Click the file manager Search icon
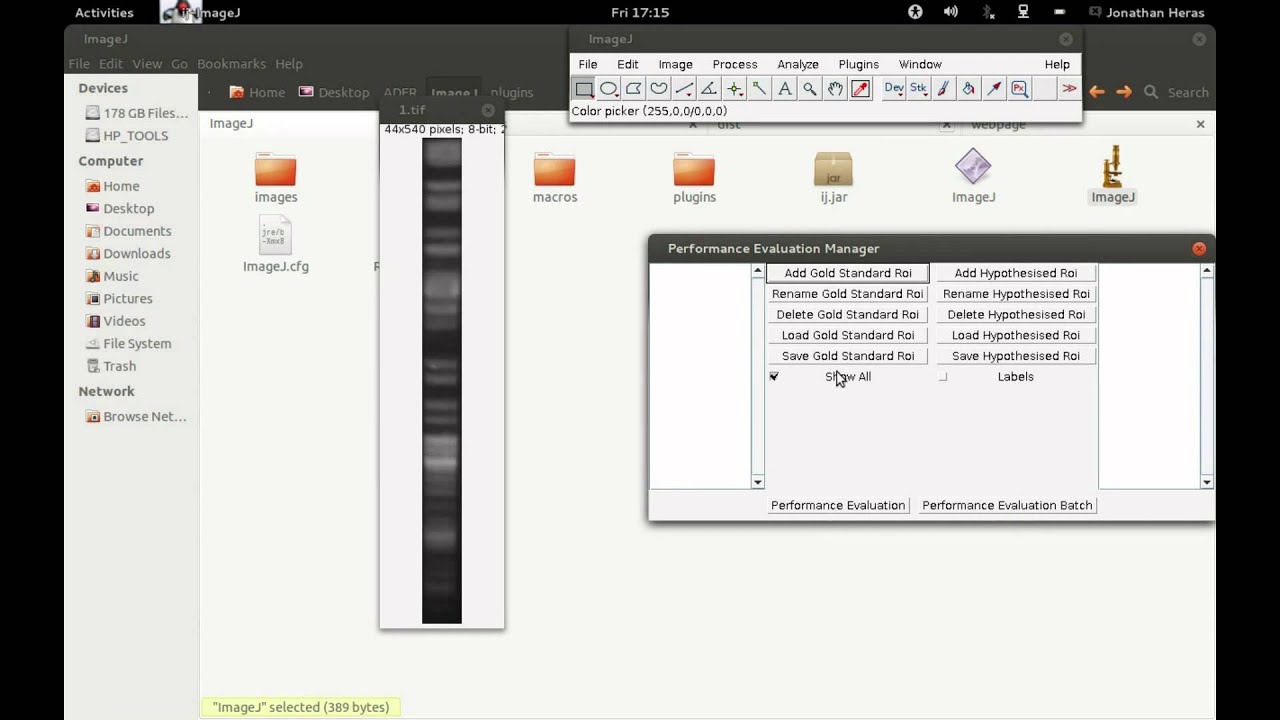 coord(1151,92)
